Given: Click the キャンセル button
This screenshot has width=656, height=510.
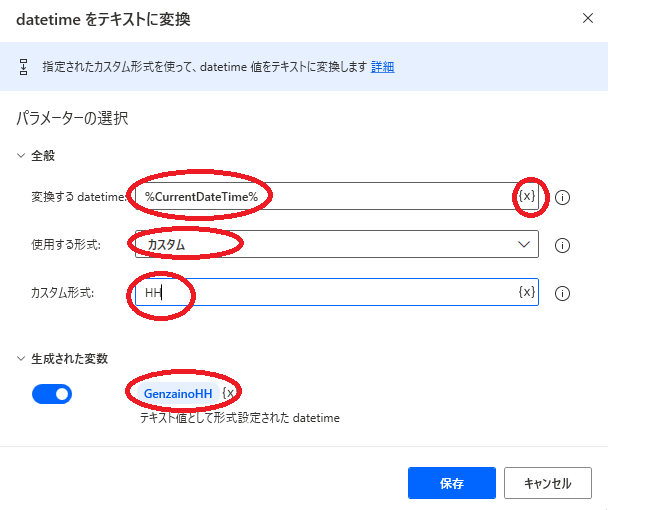Looking at the screenshot, I should 547,483.
